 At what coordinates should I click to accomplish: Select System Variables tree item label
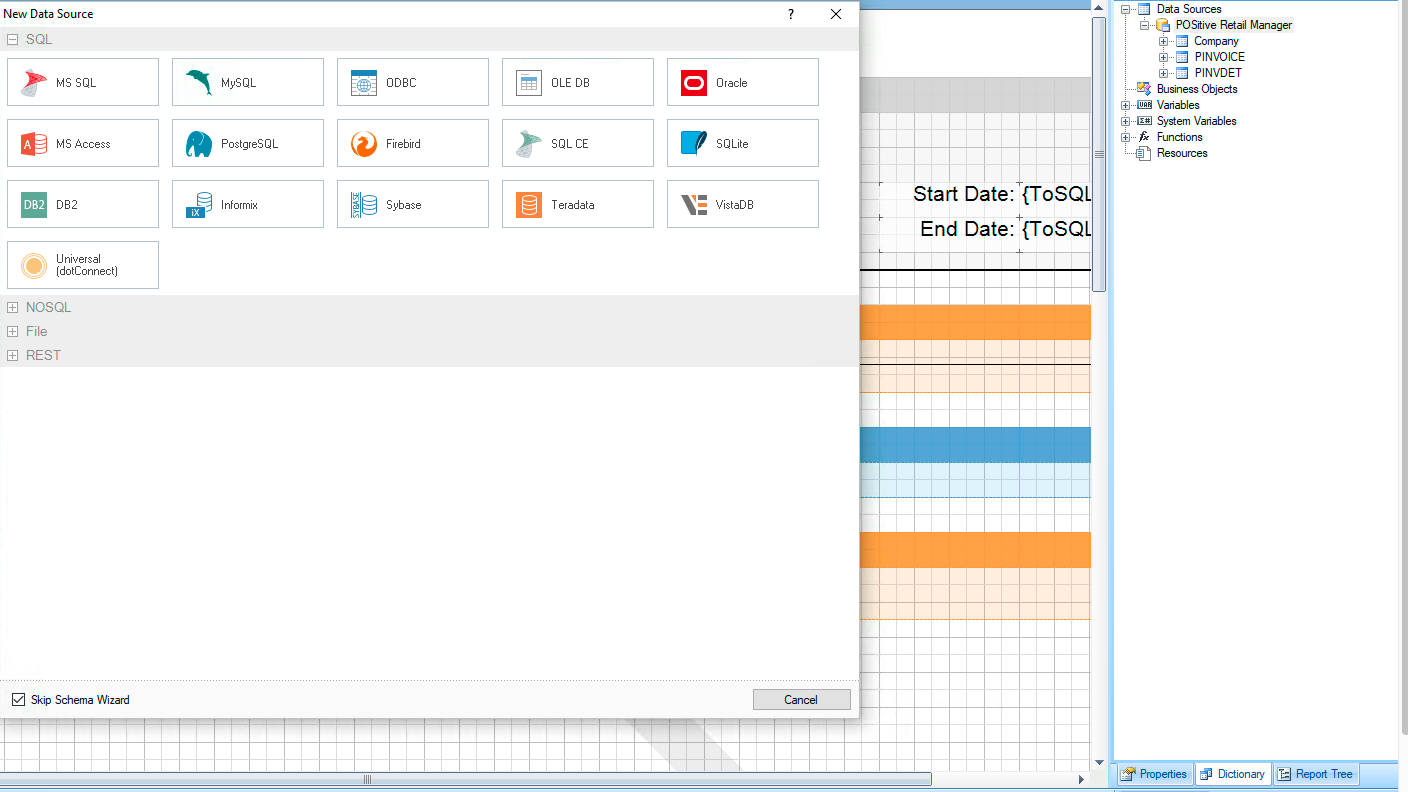(1196, 121)
